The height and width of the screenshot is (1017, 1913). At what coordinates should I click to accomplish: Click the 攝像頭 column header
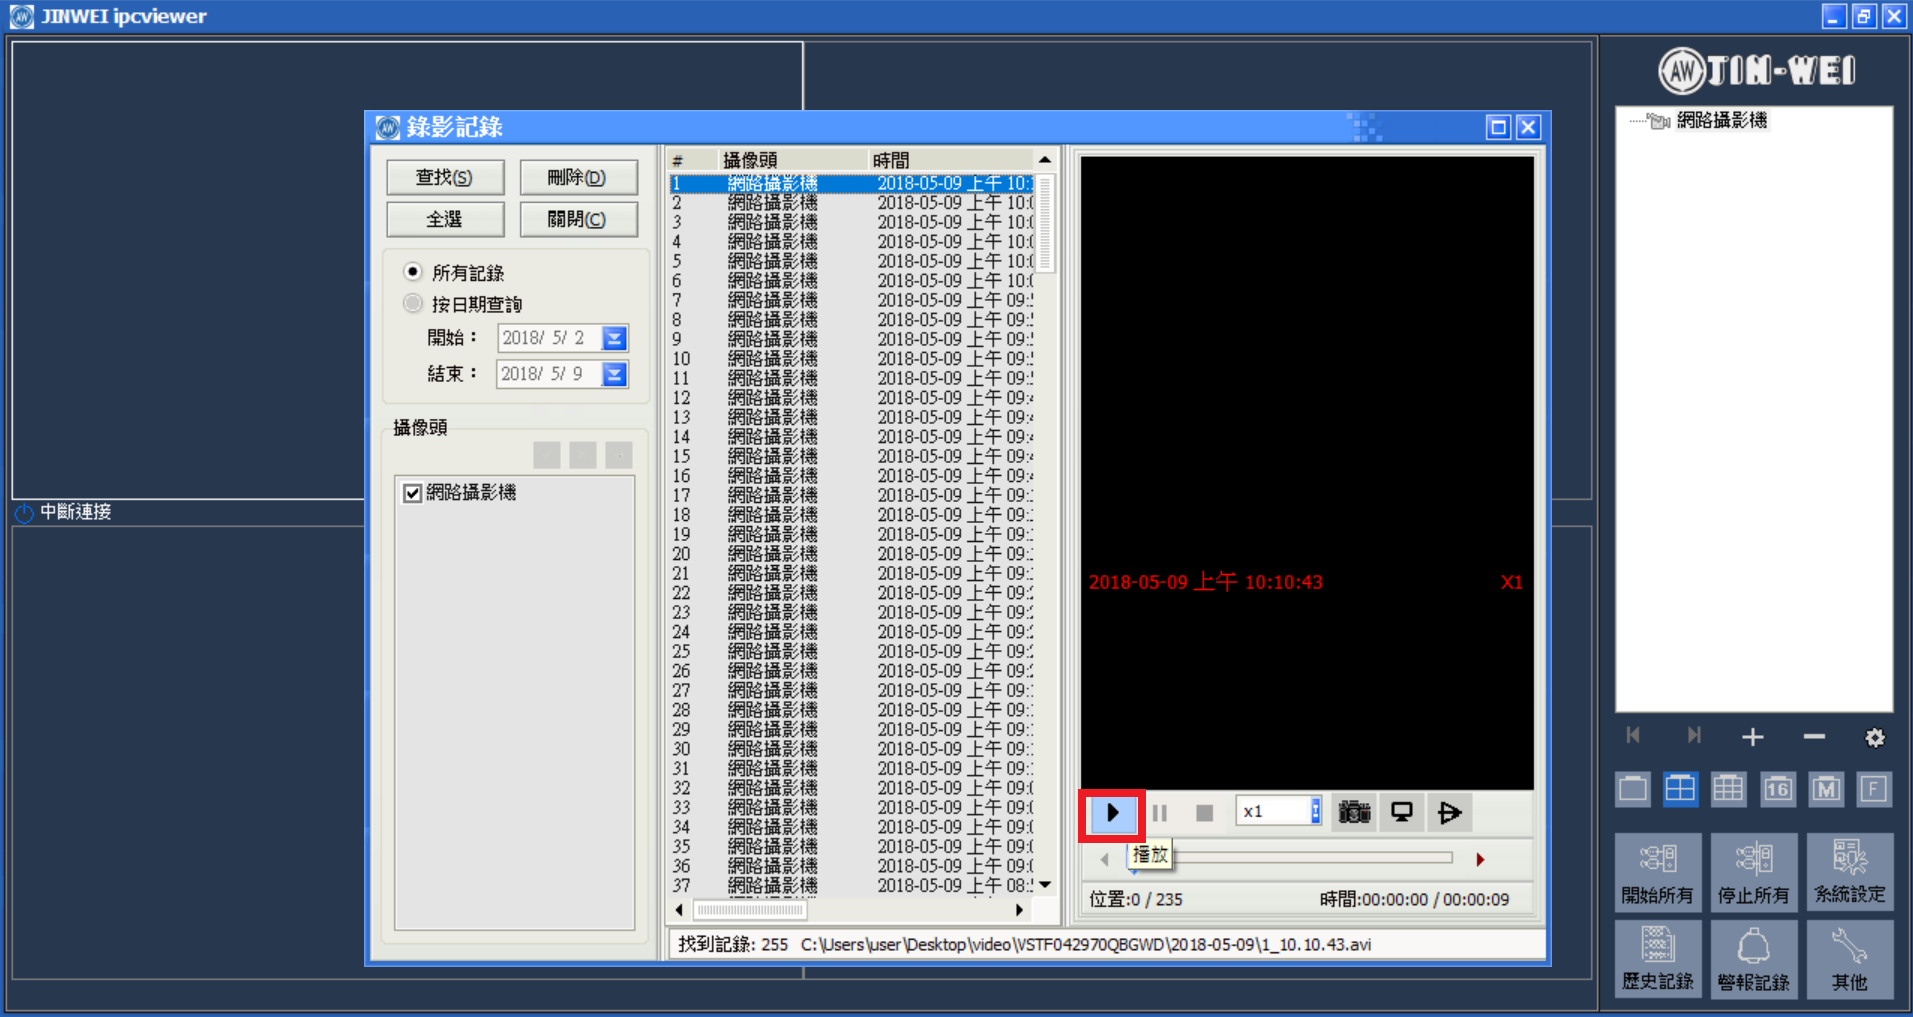793,160
